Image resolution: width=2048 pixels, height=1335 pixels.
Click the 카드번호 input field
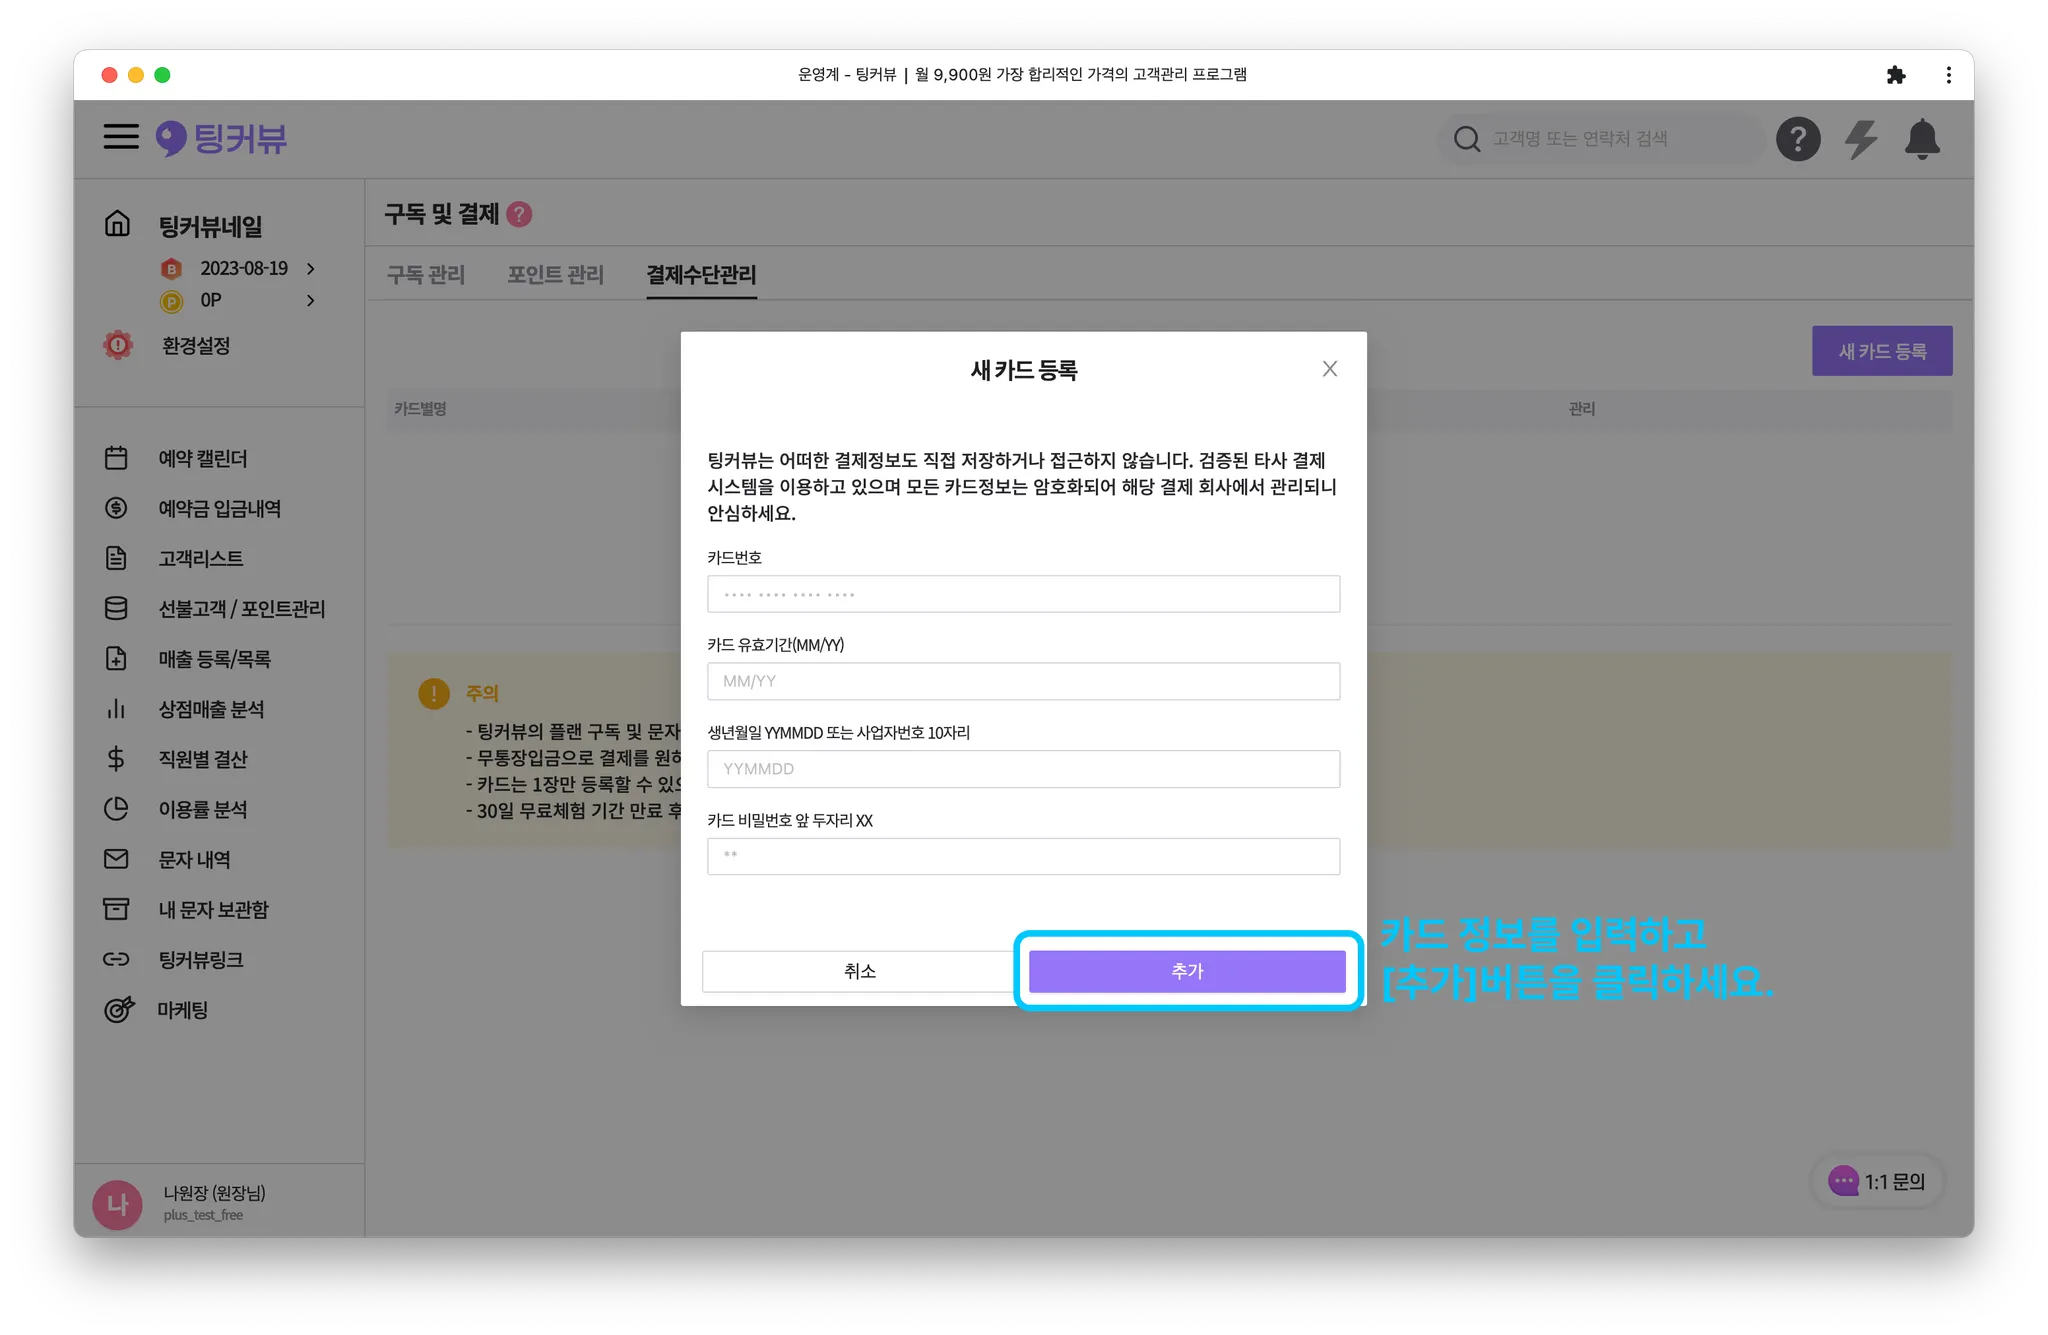[x=1023, y=594]
